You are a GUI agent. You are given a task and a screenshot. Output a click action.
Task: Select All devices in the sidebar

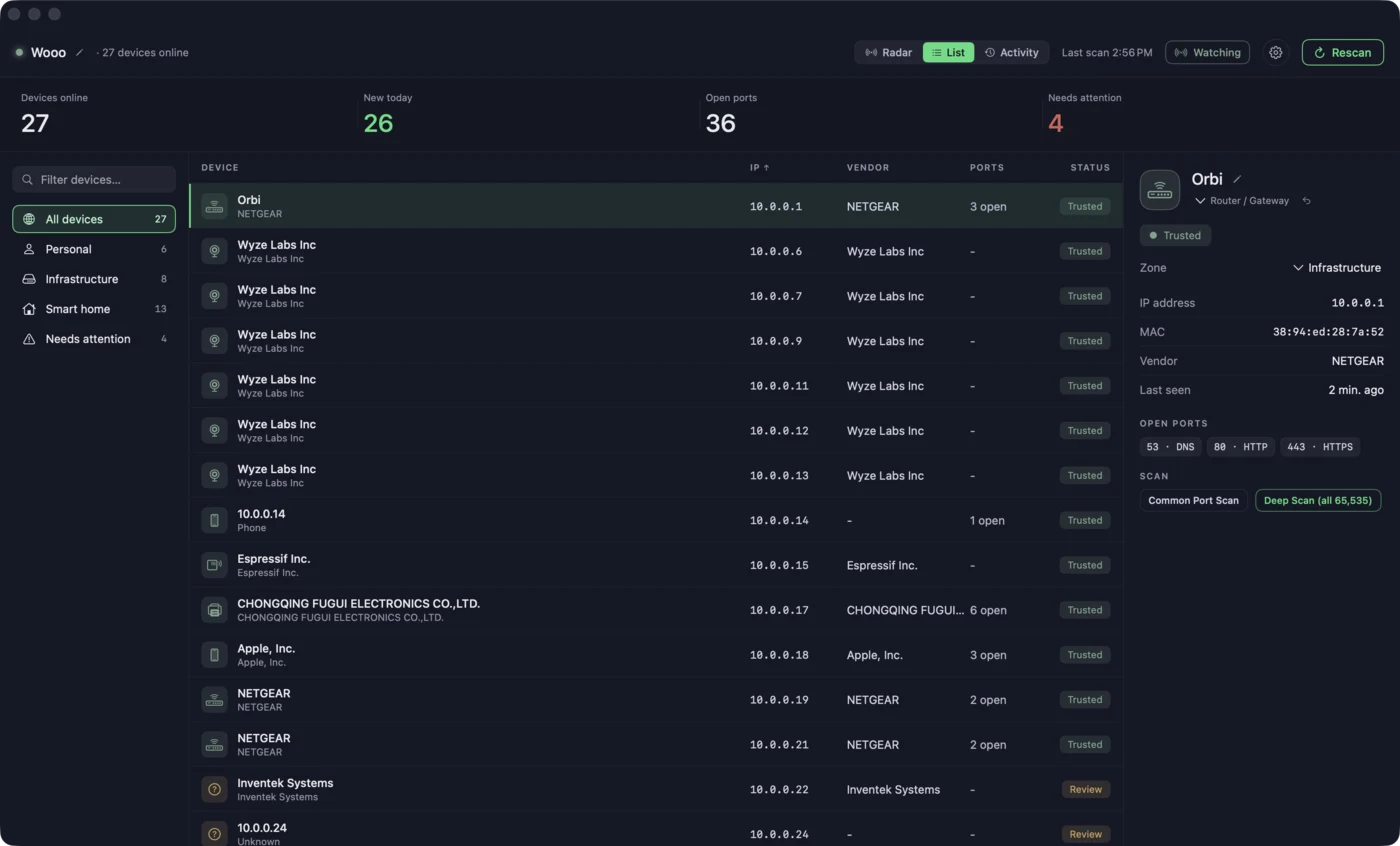coord(94,219)
